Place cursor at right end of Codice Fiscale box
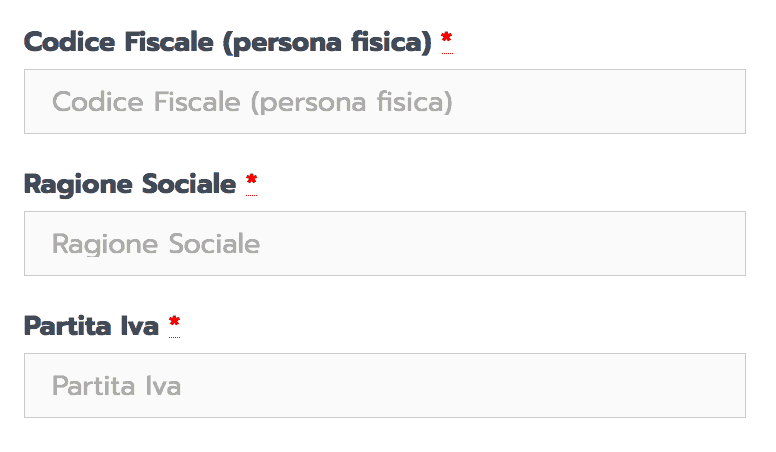This screenshot has width=776, height=452. [x=732, y=101]
